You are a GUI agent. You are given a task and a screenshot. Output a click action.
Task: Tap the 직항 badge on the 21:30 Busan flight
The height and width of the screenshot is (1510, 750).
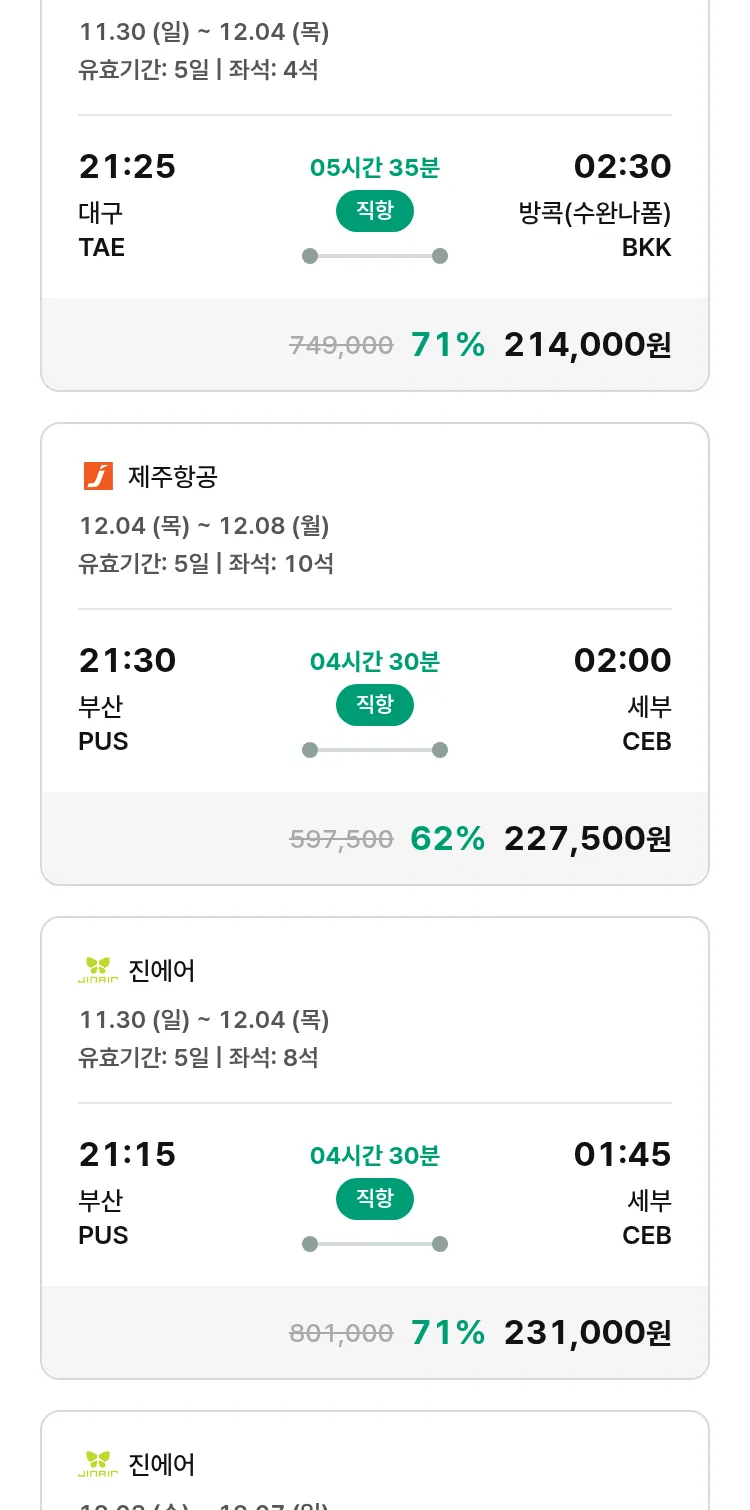(374, 705)
